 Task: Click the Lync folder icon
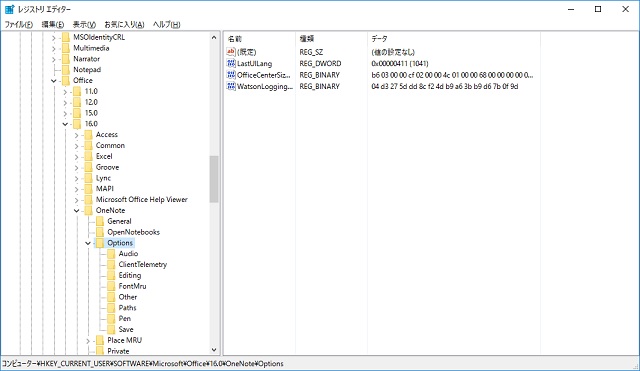pyautogui.click(x=89, y=178)
